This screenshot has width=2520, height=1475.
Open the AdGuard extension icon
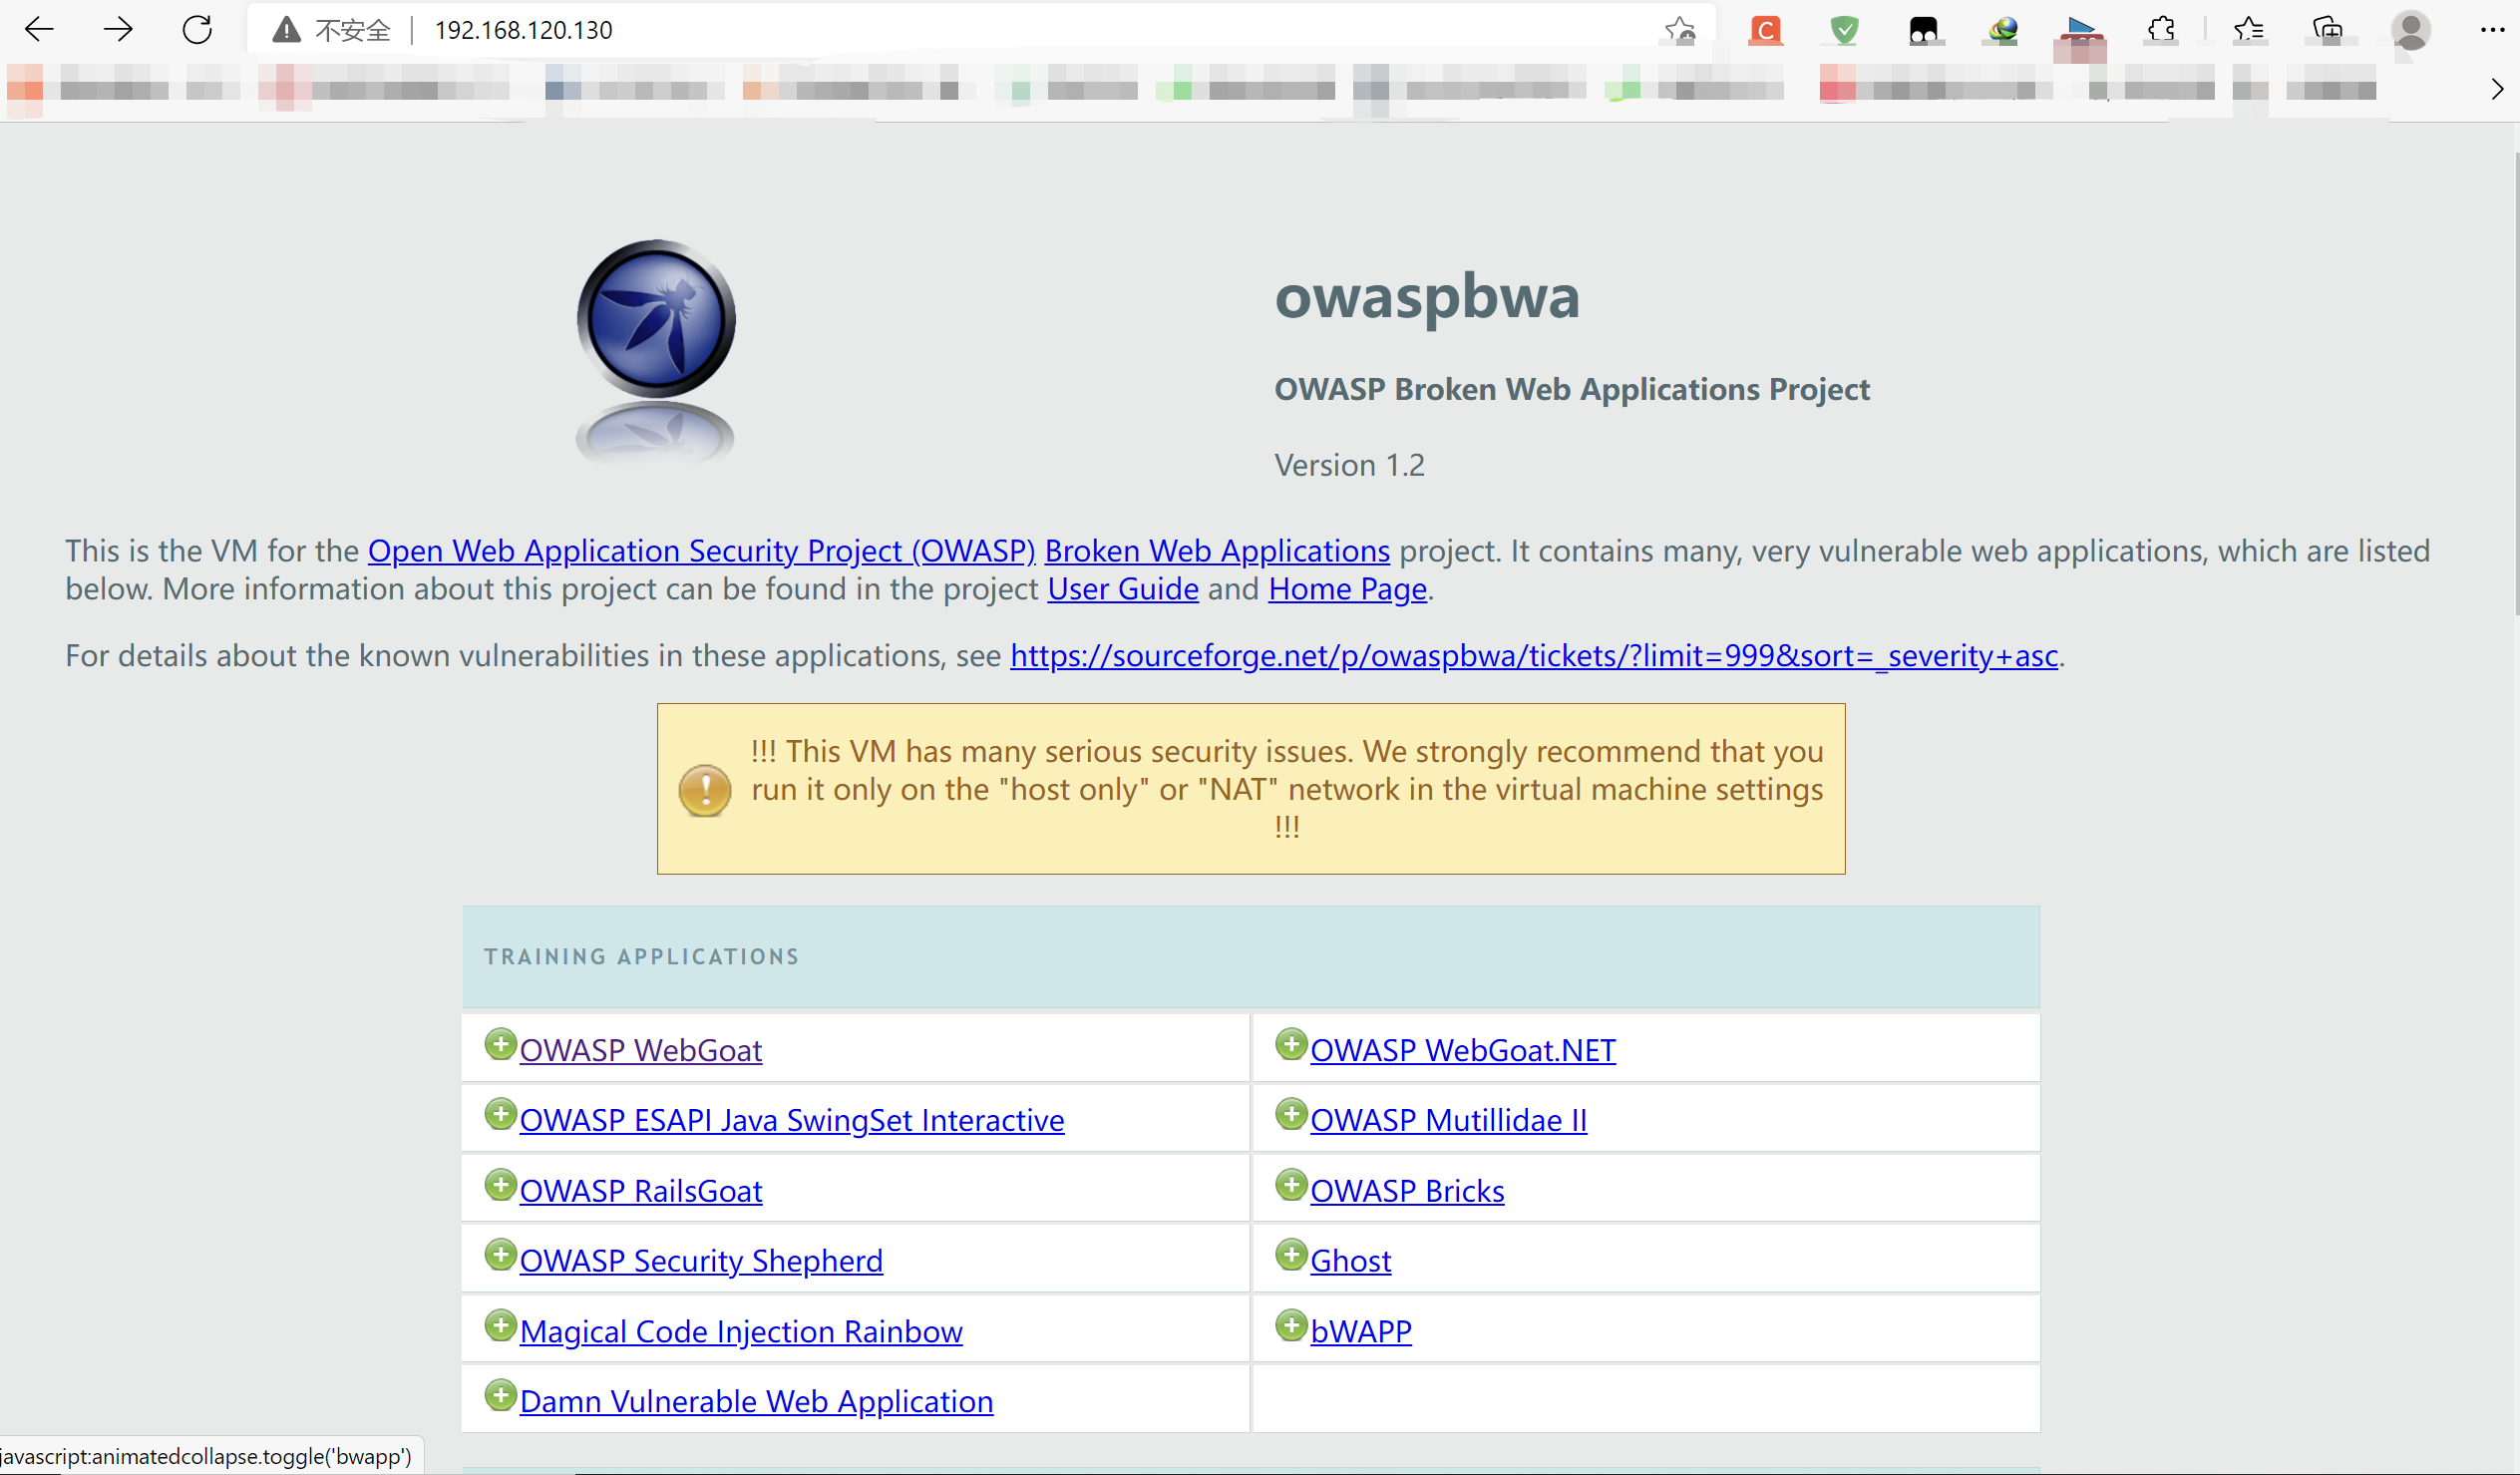click(1843, 30)
